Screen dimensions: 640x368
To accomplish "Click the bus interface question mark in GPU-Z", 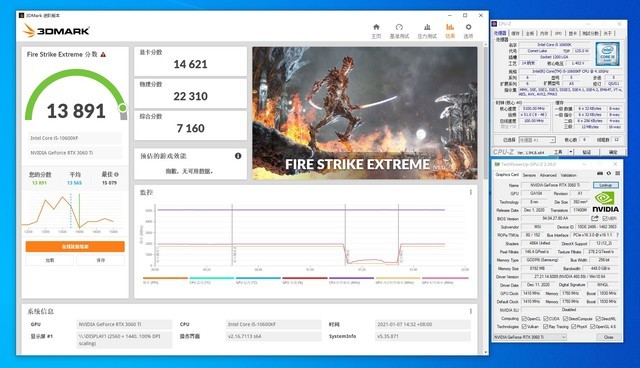I will tap(617, 235).
